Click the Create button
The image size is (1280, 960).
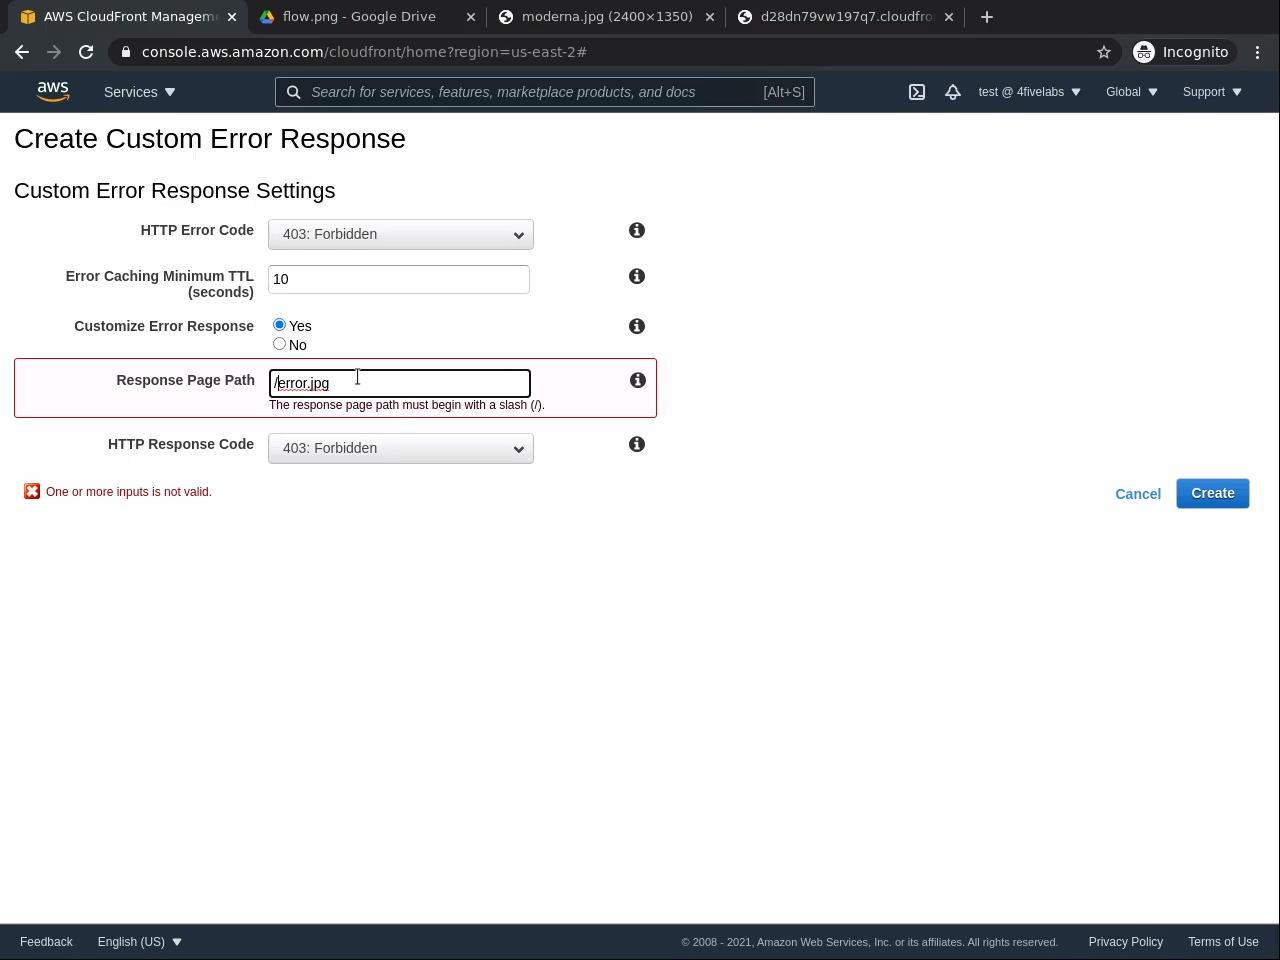coord(1213,493)
